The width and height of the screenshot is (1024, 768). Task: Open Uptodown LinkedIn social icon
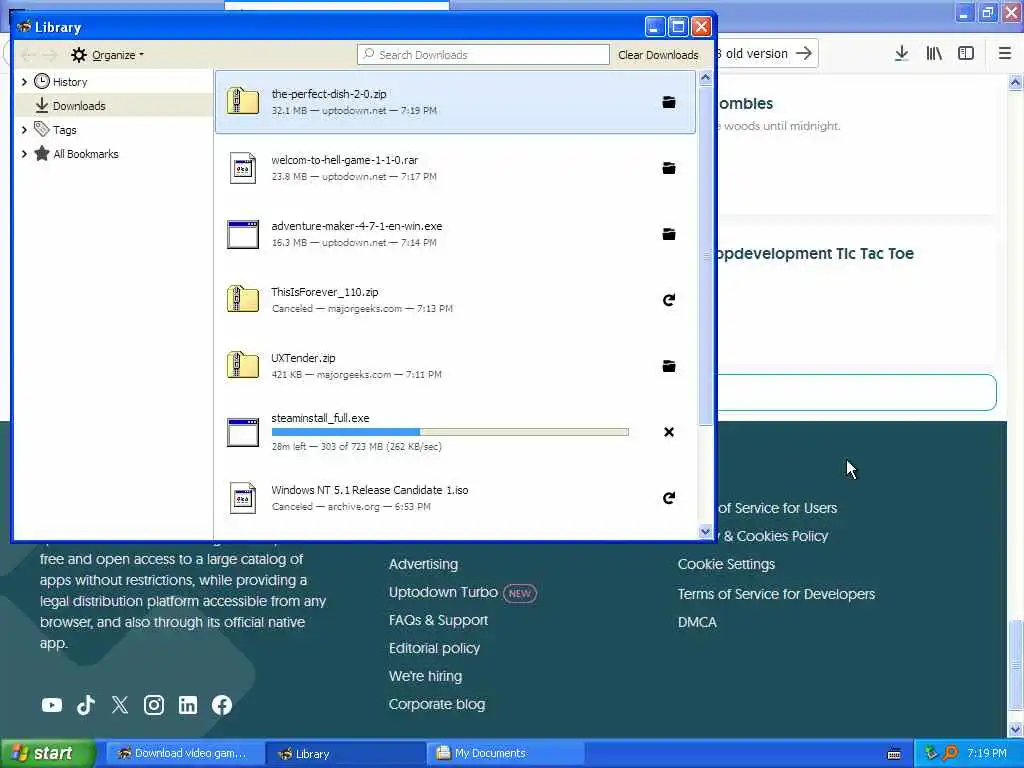(187, 705)
